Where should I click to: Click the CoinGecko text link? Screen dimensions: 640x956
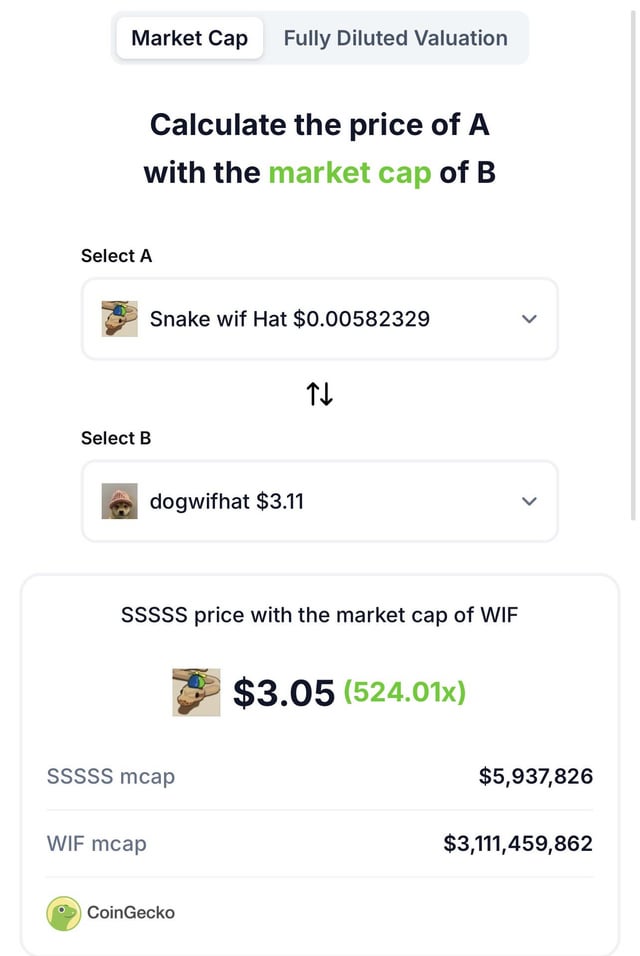[x=131, y=912]
